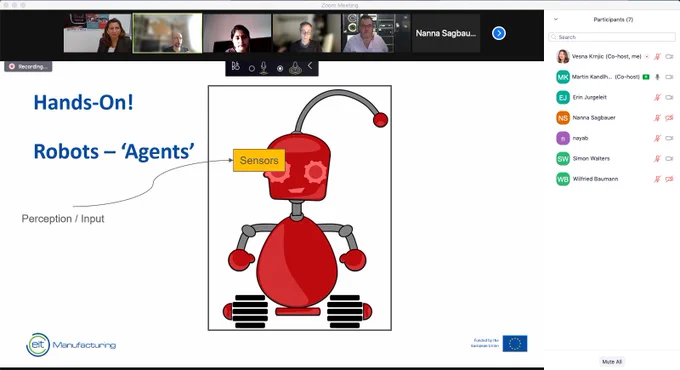Select the Nanna Sagbau... video tile
680x370 pixels.
pyautogui.click(x=446, y=33)
